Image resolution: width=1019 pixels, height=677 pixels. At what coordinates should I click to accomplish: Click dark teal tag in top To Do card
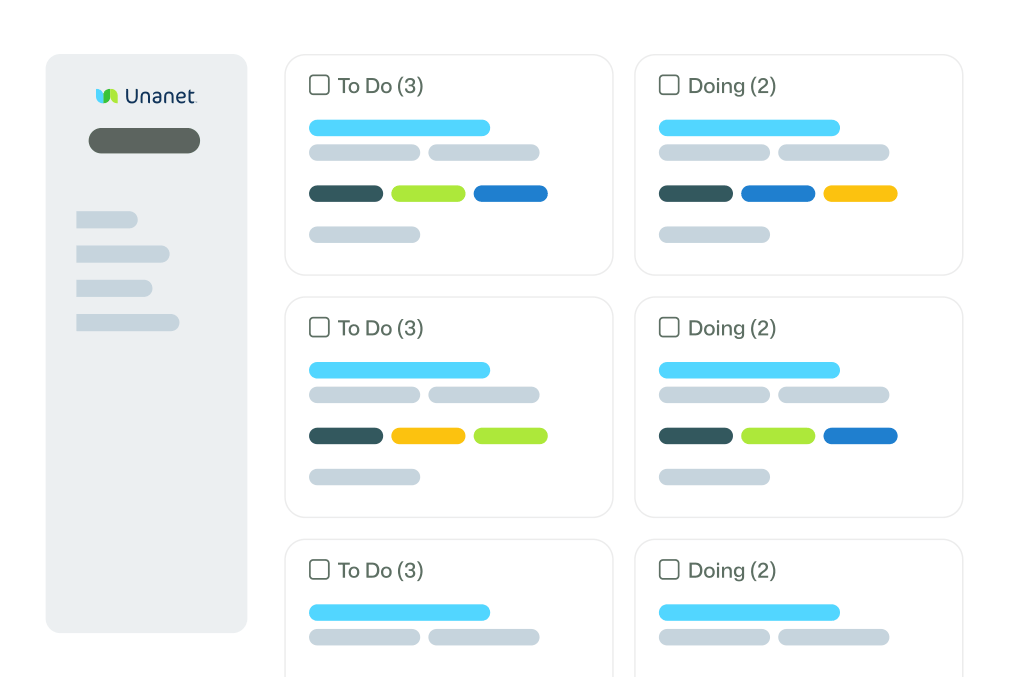pos(346,194)
